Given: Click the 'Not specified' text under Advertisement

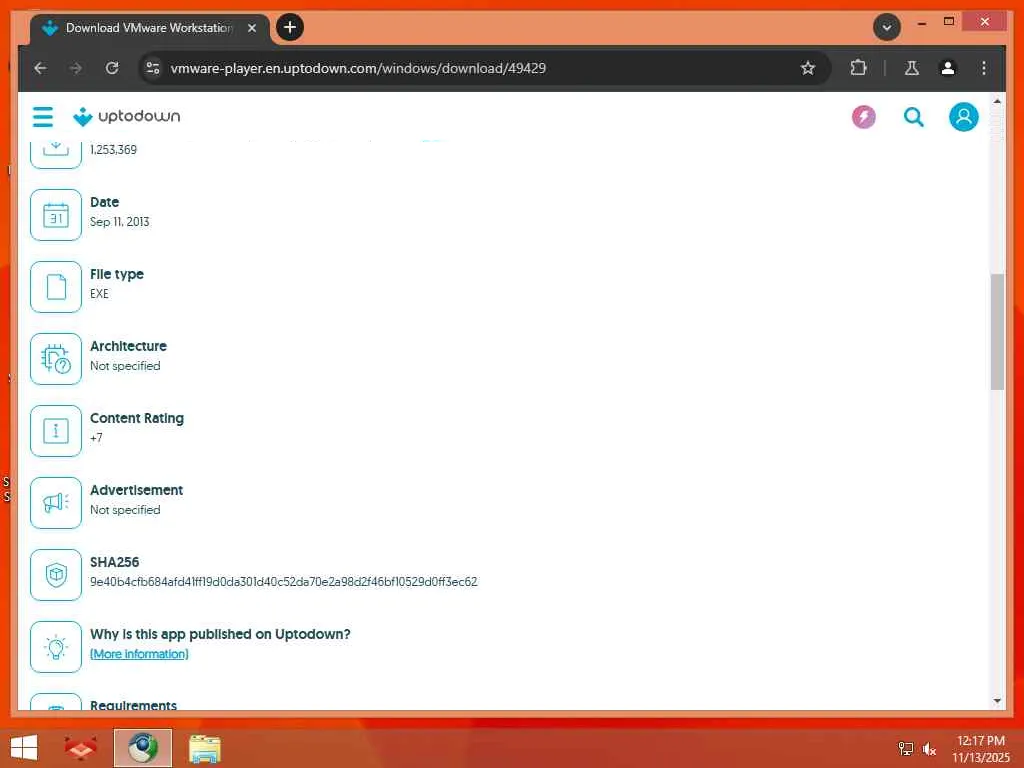Looking at the screenshot, I should coord(125,509).
